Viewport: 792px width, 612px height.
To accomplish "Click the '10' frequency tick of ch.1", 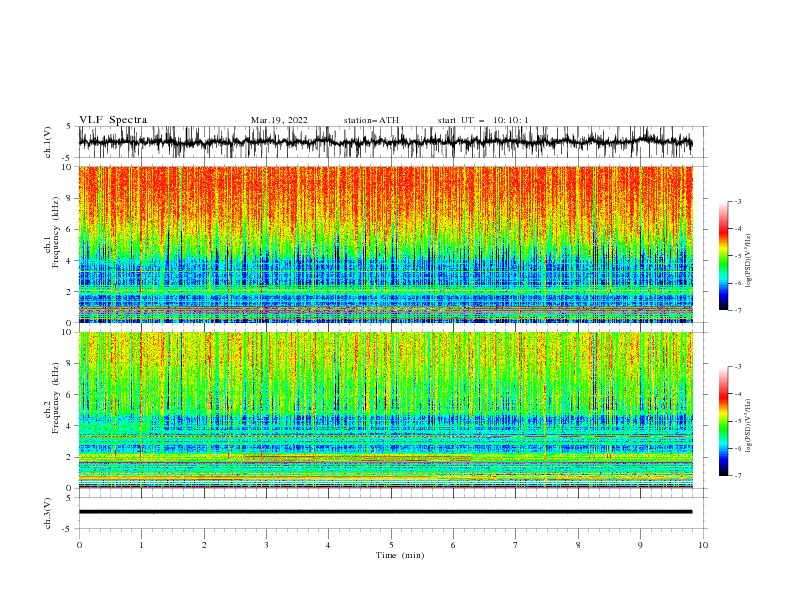I will pyautogui.click(x=68, y=167).
